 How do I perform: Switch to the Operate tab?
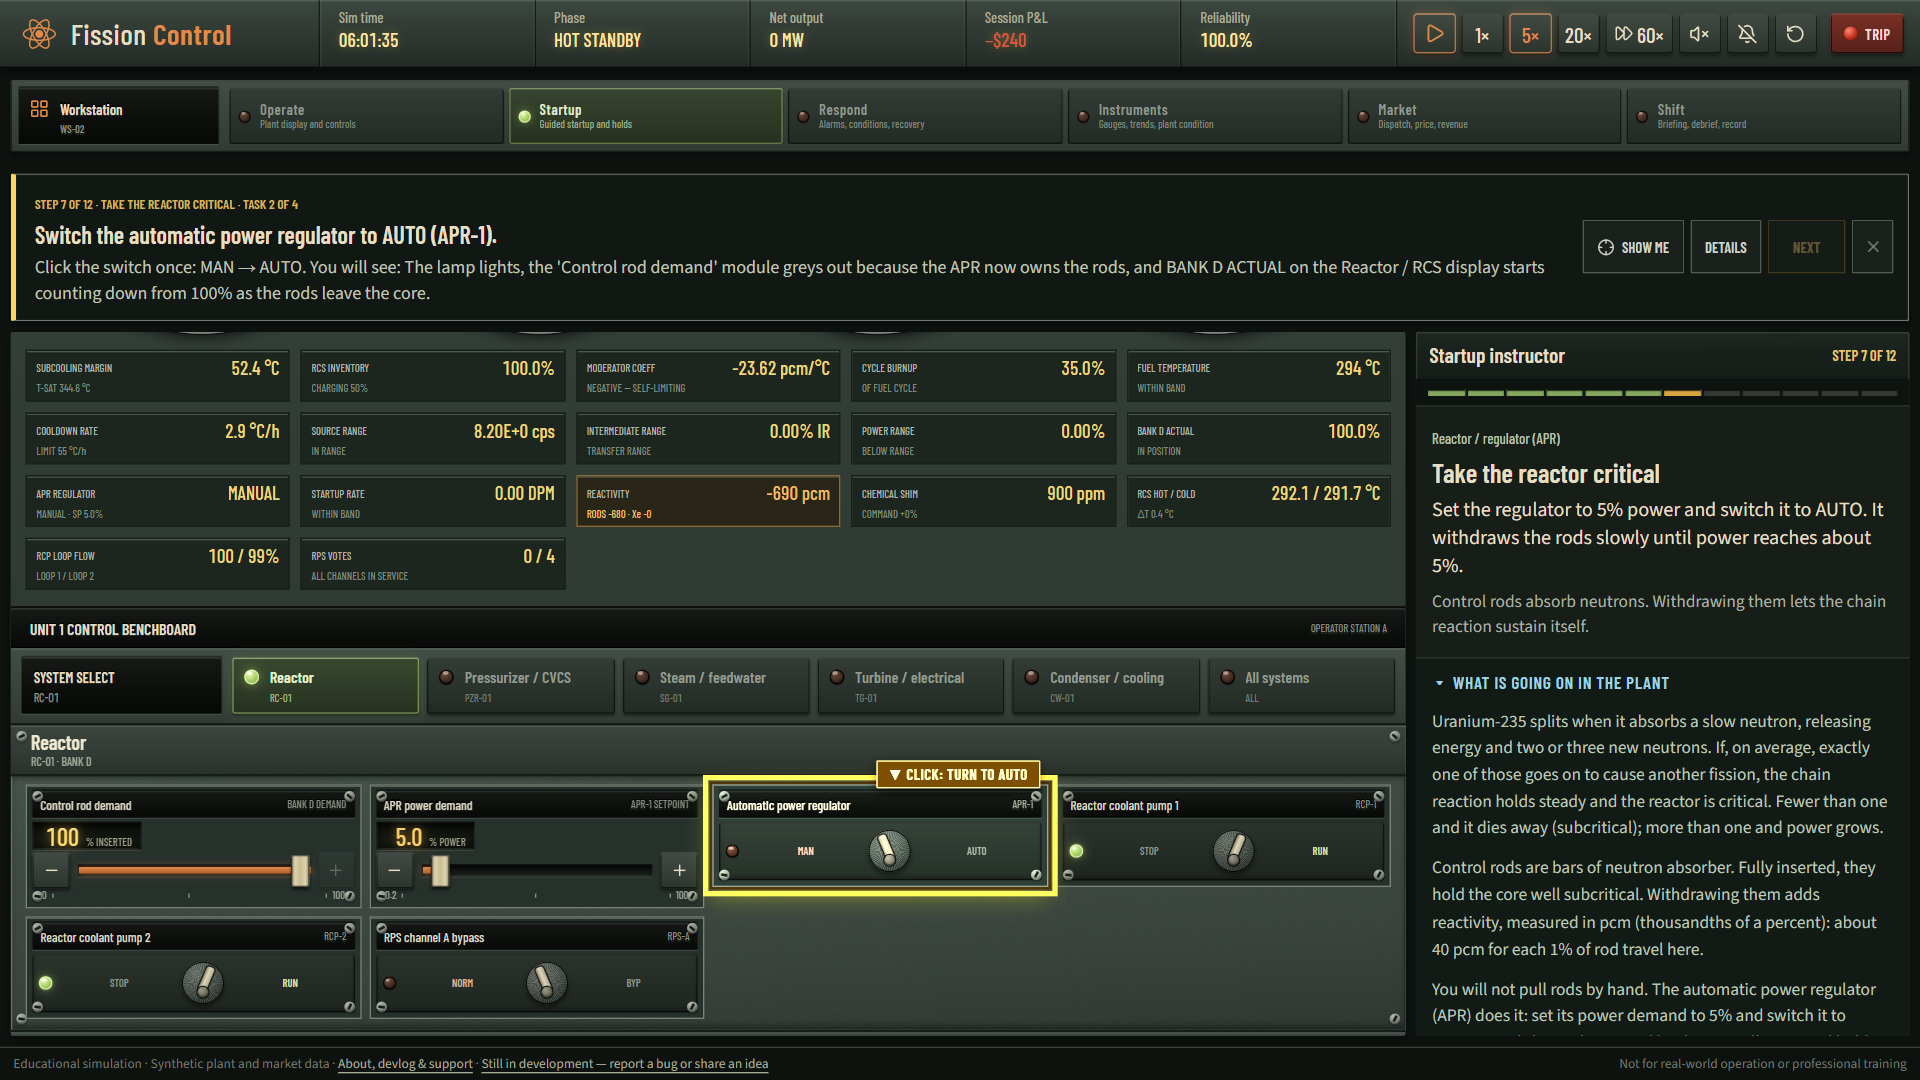click(x=366, y=116)
